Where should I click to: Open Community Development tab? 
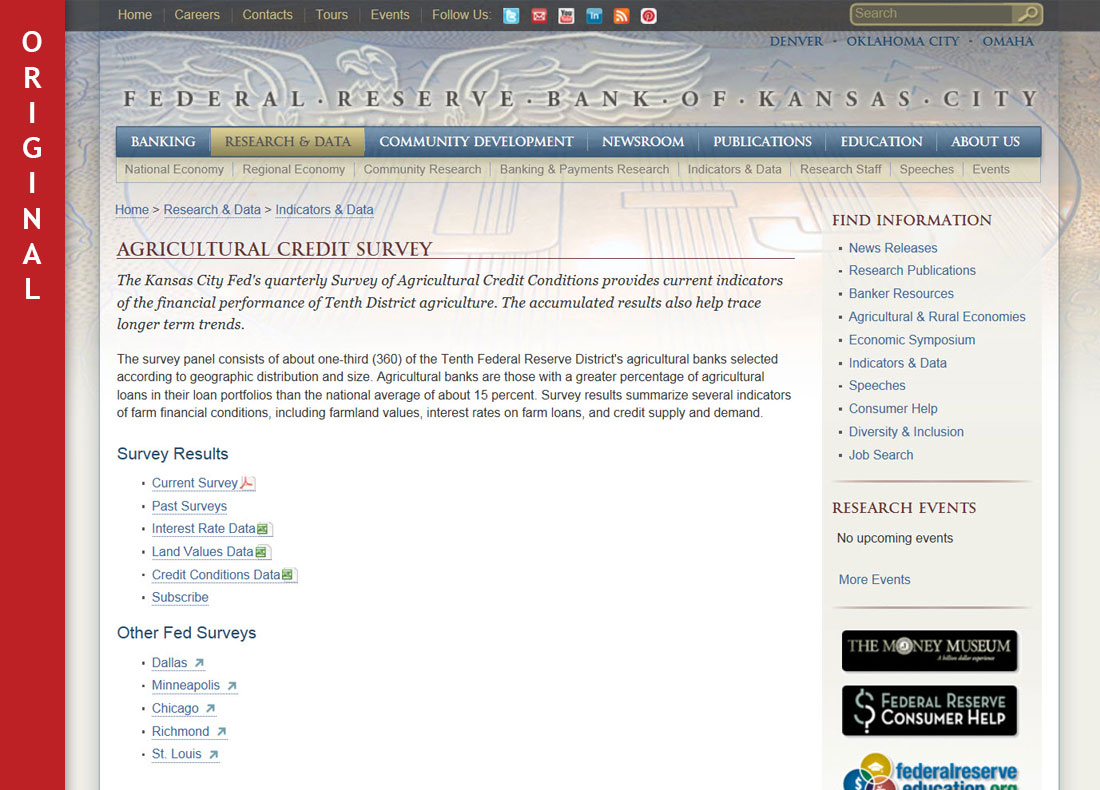coord(476,142)
